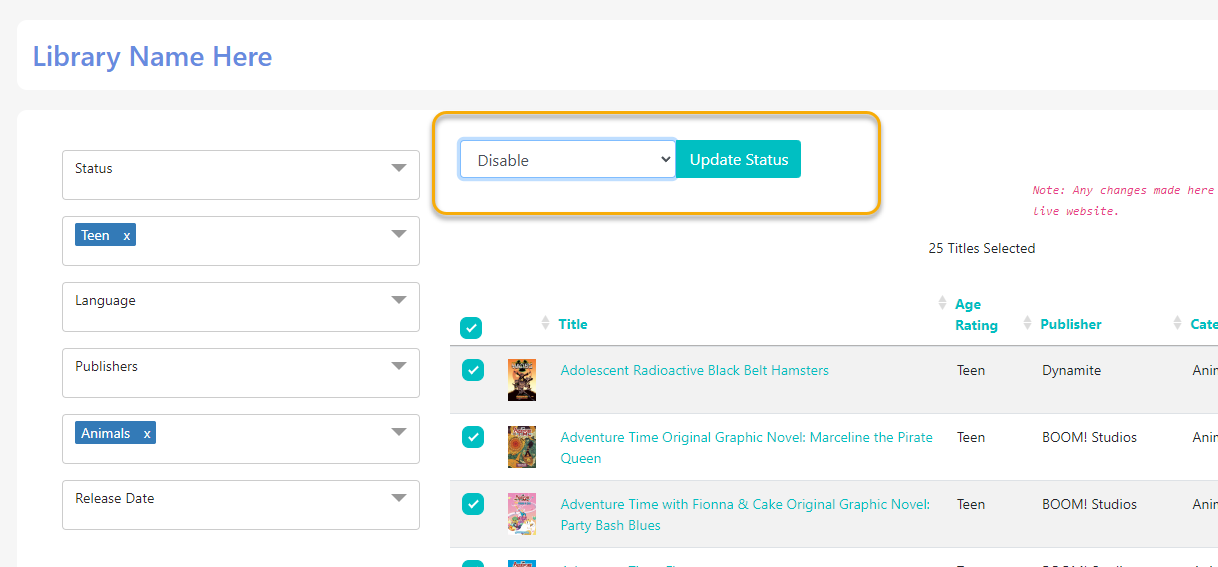Click Party Bash Blues cover thumbnail
The image size is (1218, 567).
coord(522,514)
